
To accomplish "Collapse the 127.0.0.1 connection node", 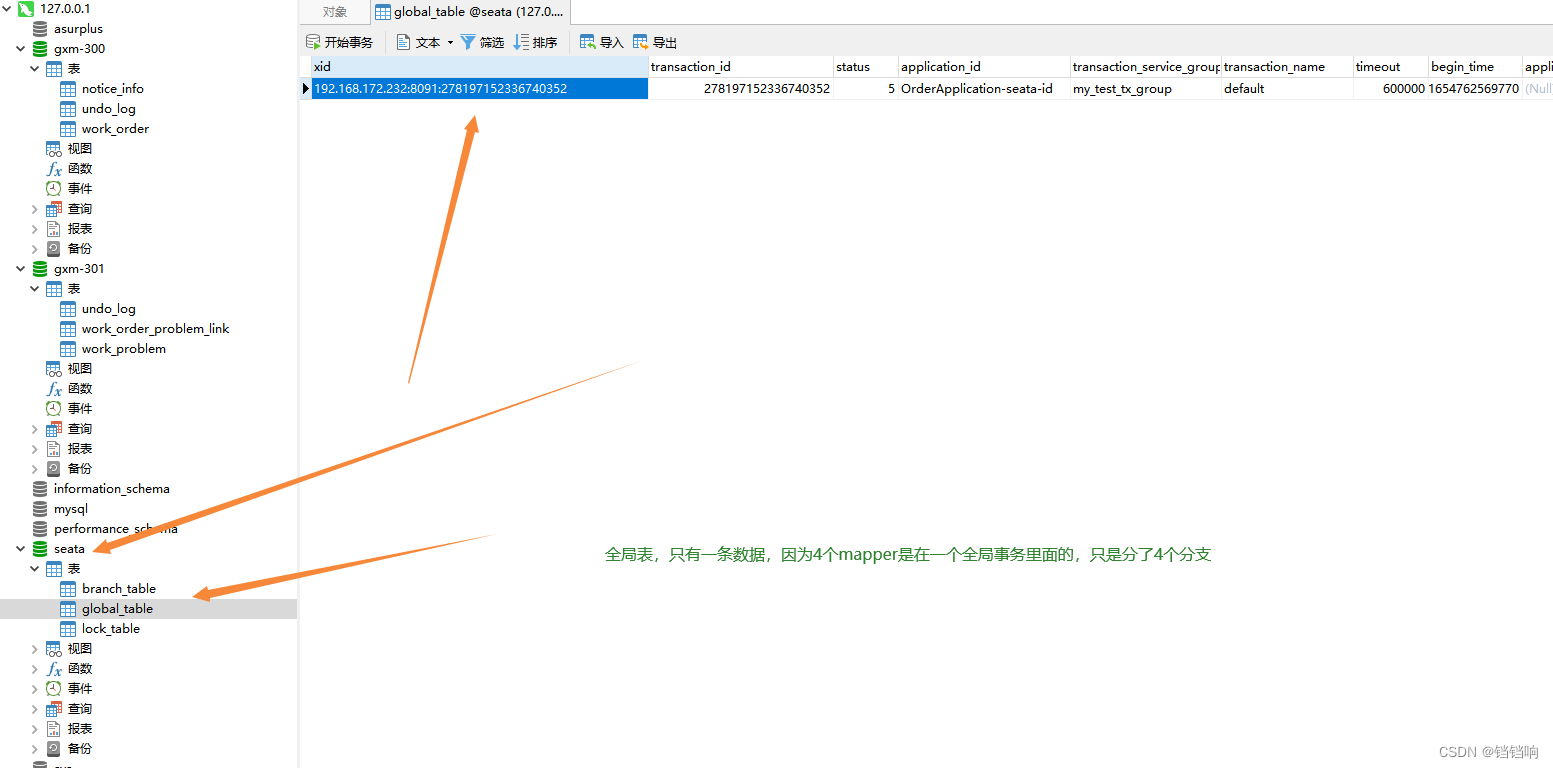I will [x=7, y=8].
